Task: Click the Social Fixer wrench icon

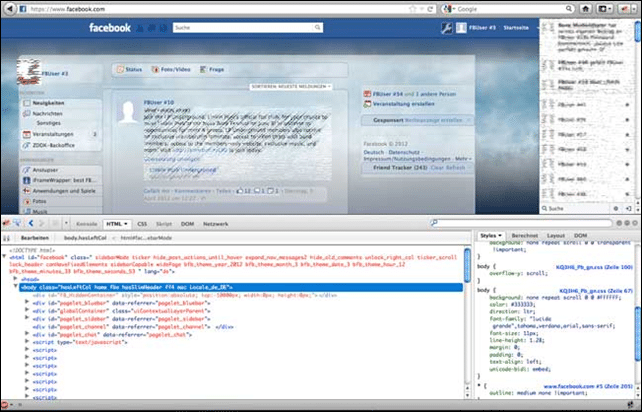Action: click(446, 28)
